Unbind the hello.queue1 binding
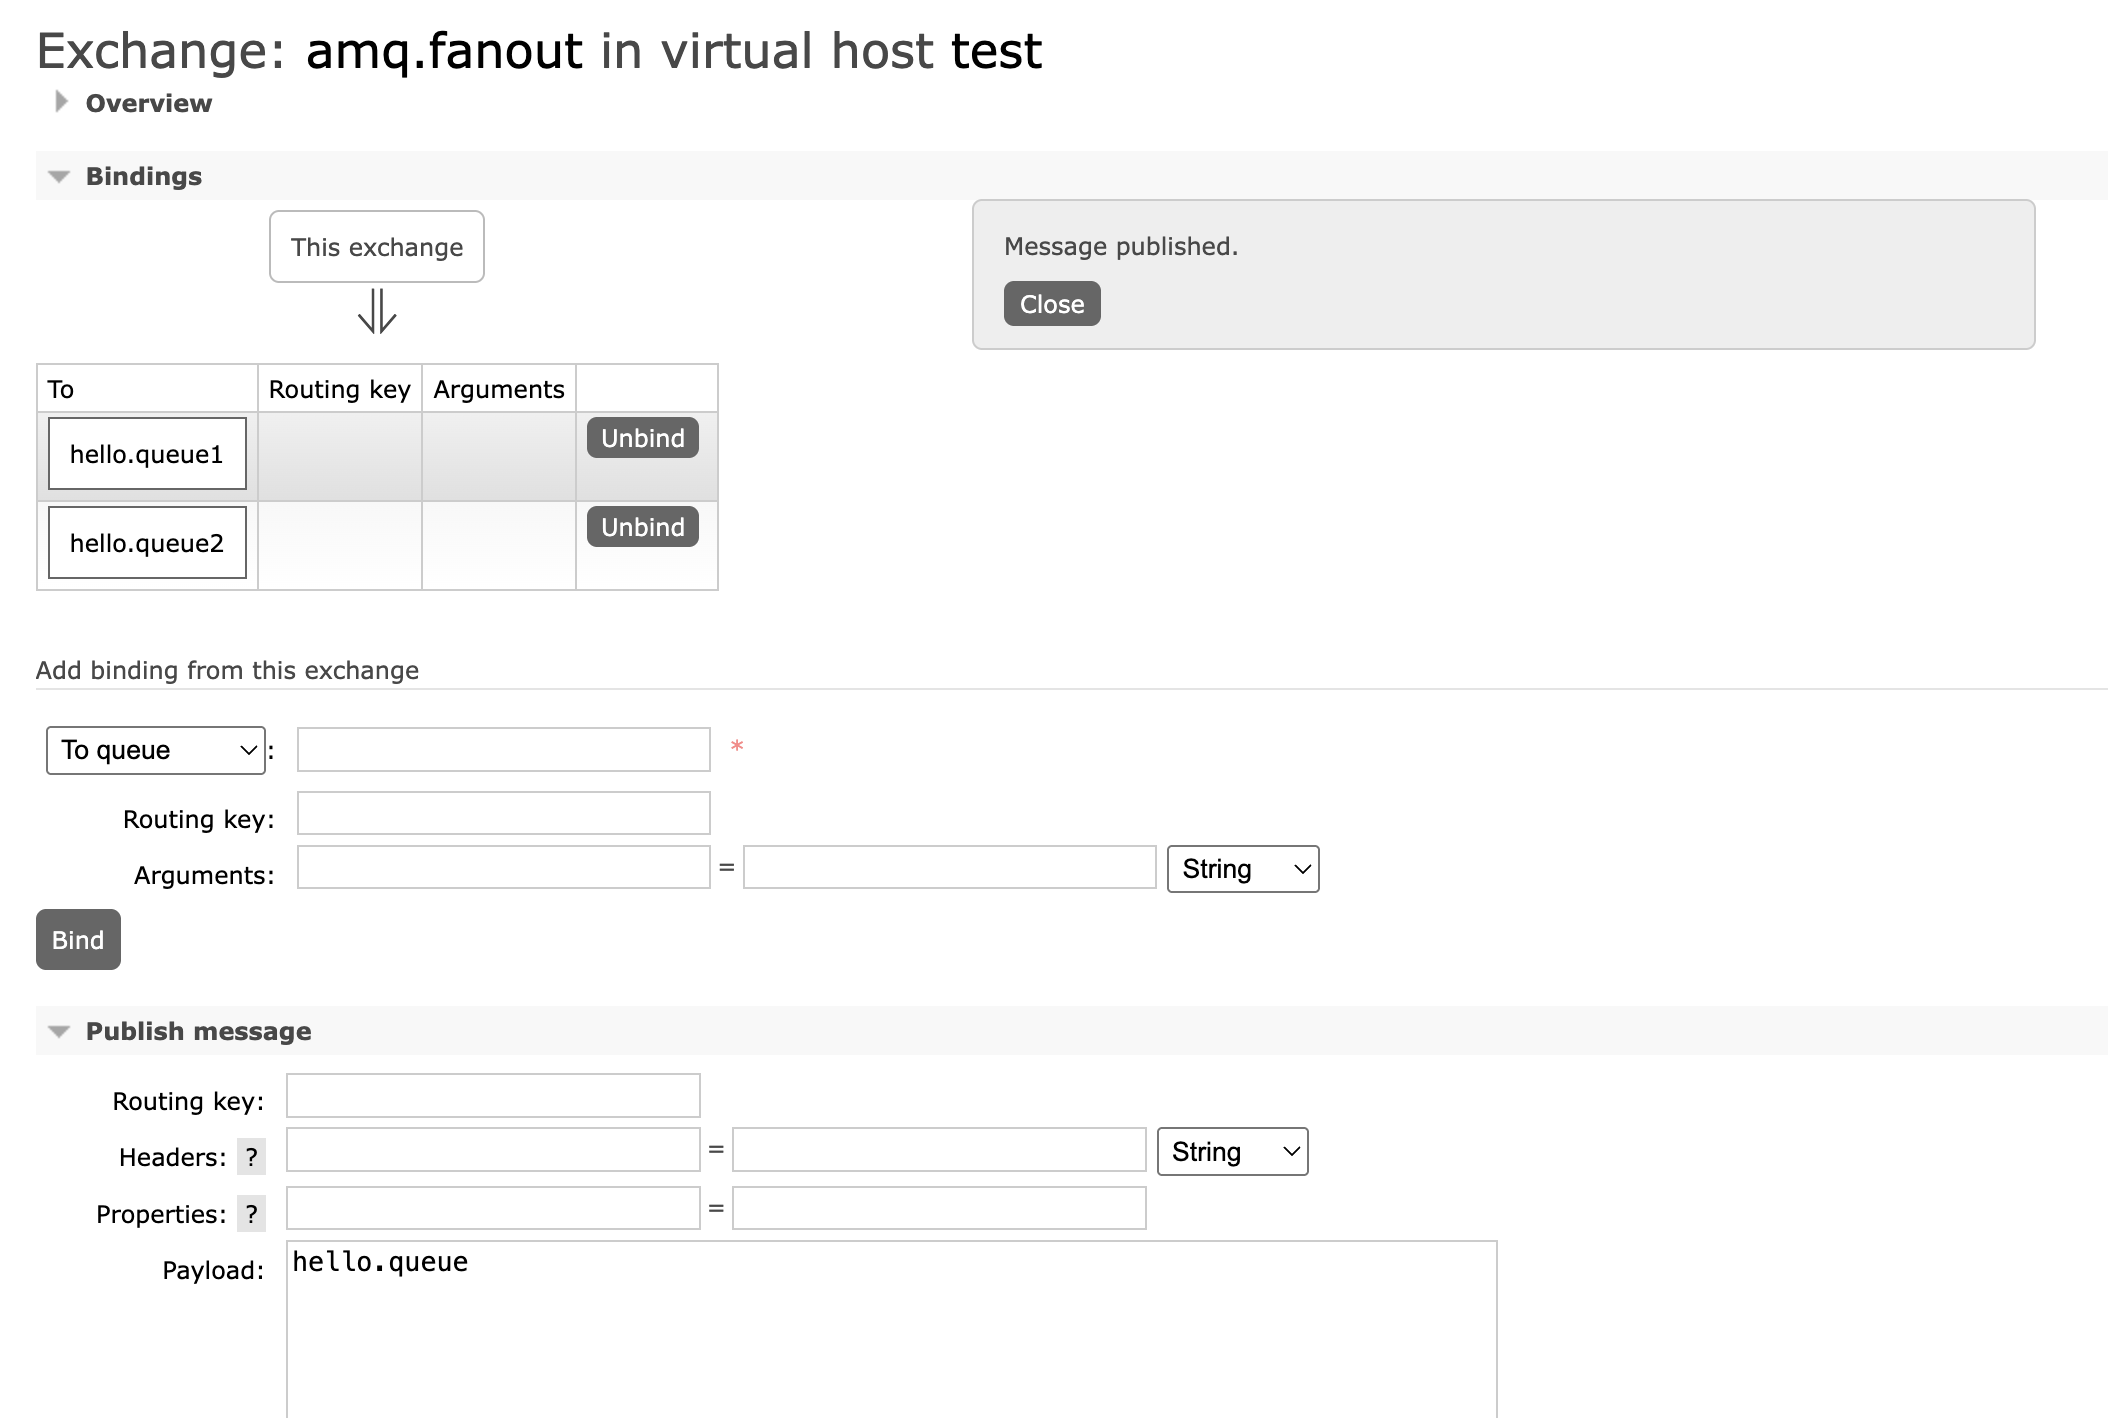Viewport: 2108px width, 1418px height. [x=642, y=438]
